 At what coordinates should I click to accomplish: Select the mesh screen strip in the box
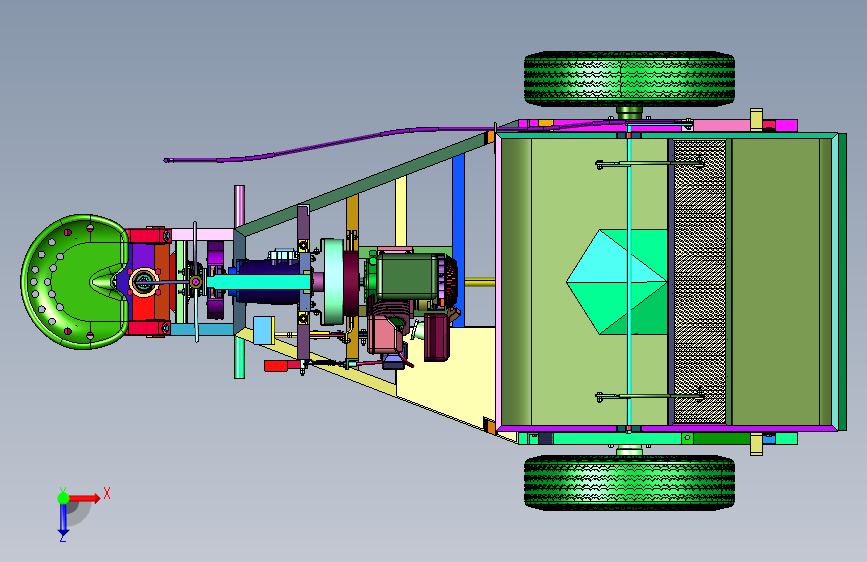click(x=699, y=282)
